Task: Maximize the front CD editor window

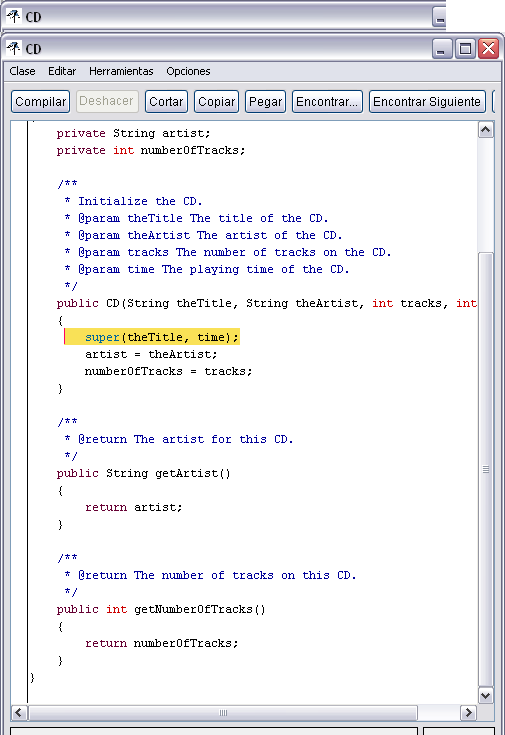Action: (465, 49)
